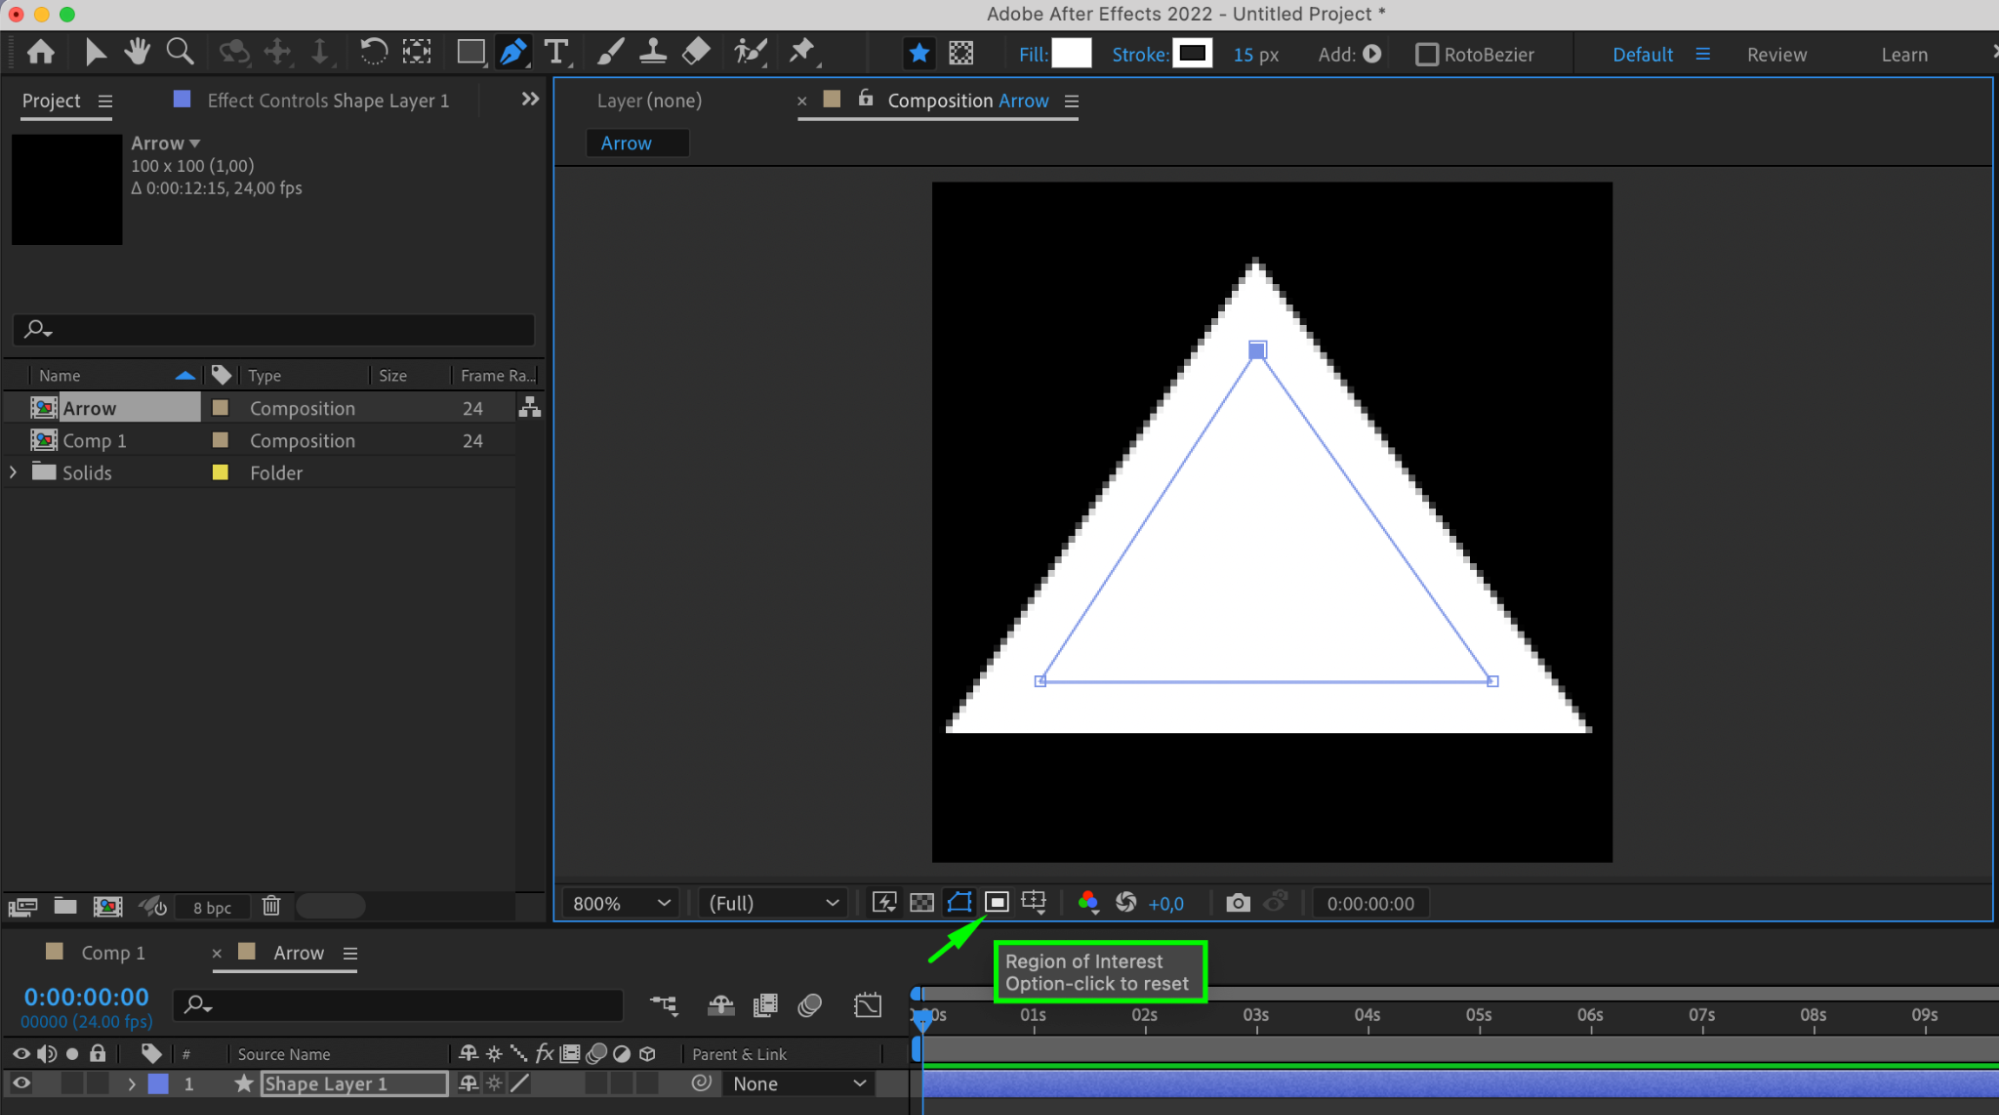Enable the RotoBezier checkbox
The width and height of the screenshot is (1999, 1115).
pos(1426,55)
